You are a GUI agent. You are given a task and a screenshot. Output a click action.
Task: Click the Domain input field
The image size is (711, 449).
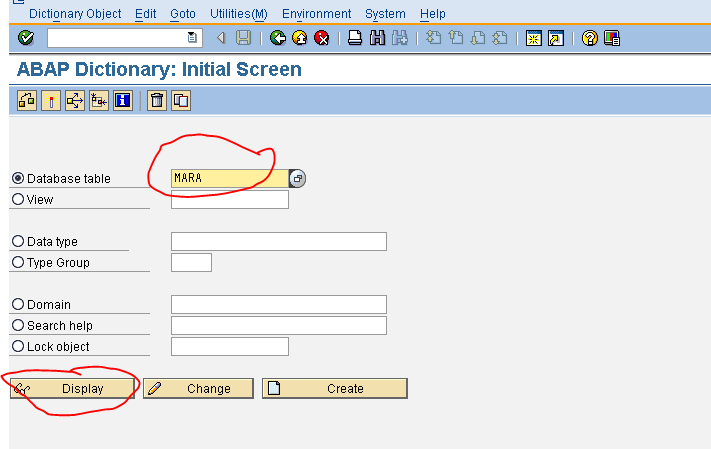pos(279,304)
